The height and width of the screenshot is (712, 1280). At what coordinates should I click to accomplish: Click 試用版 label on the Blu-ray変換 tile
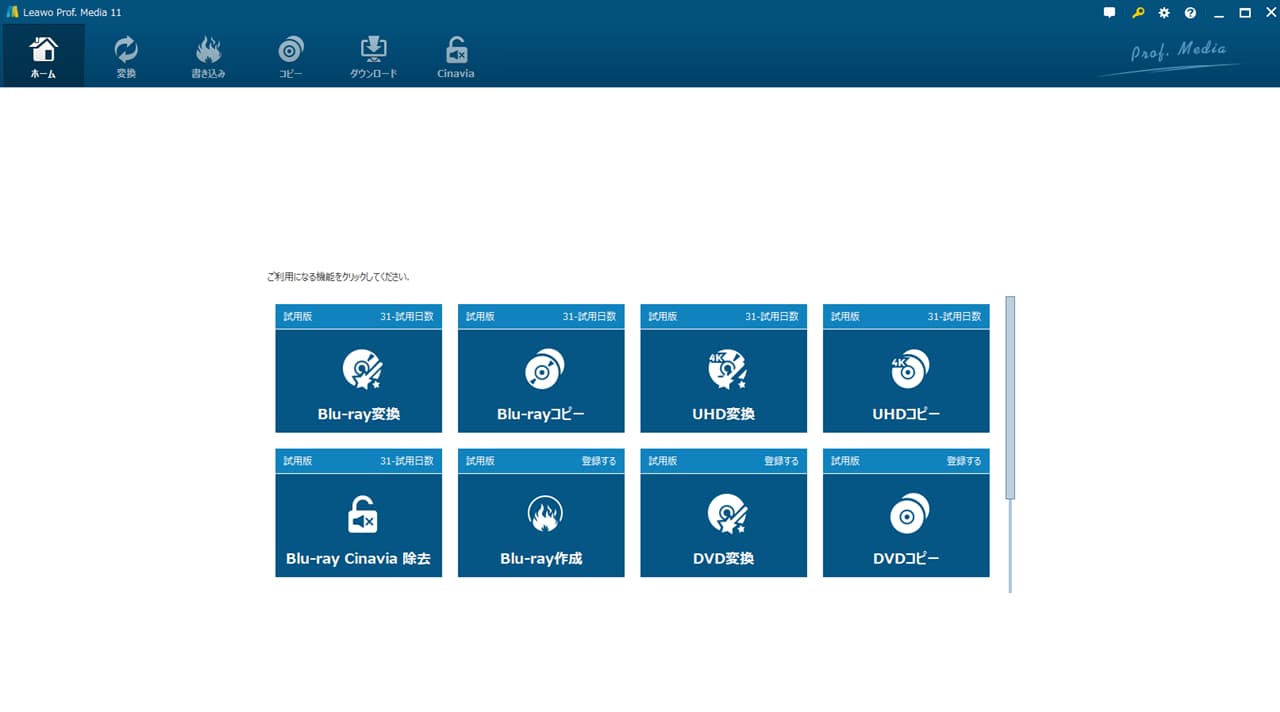(x=298, y=316)
